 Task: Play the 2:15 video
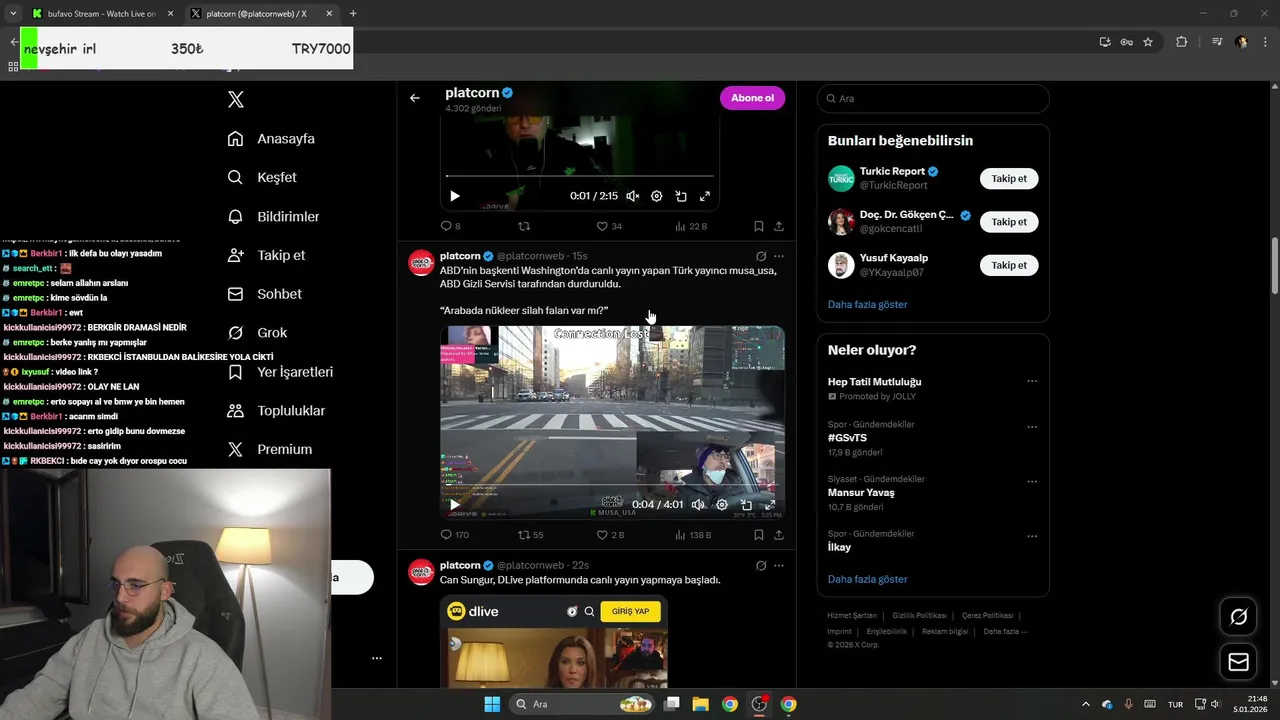(x=455, y=196)
